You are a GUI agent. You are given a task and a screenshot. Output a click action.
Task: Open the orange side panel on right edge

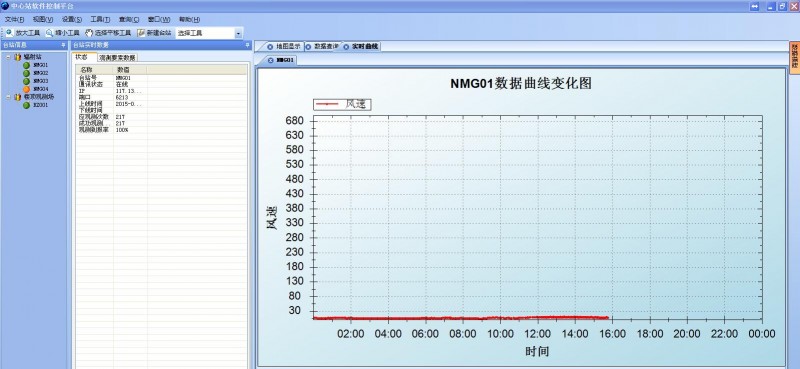794,58
